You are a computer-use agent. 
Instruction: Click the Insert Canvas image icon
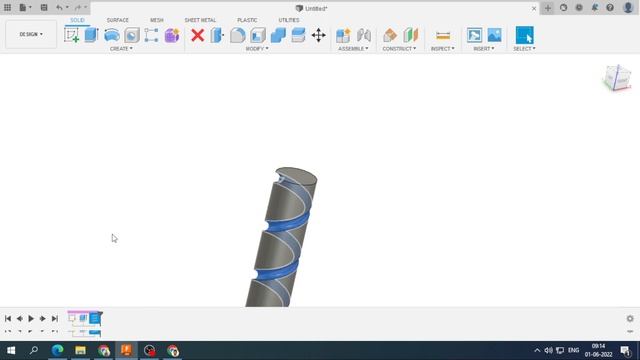[x=494, y=35]
